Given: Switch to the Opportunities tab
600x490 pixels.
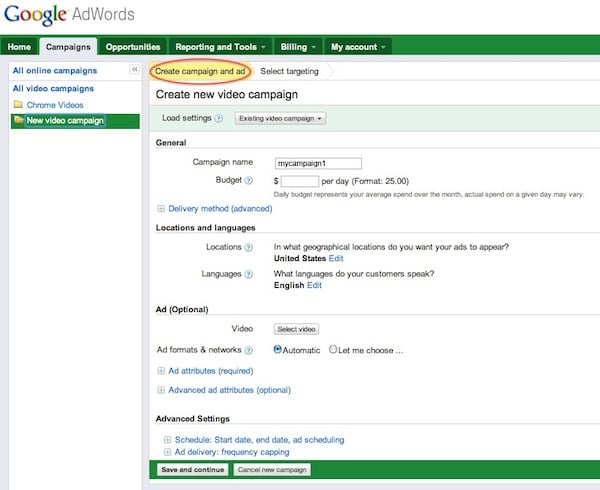Looking at the screenshot, I should tap(133, 47).
